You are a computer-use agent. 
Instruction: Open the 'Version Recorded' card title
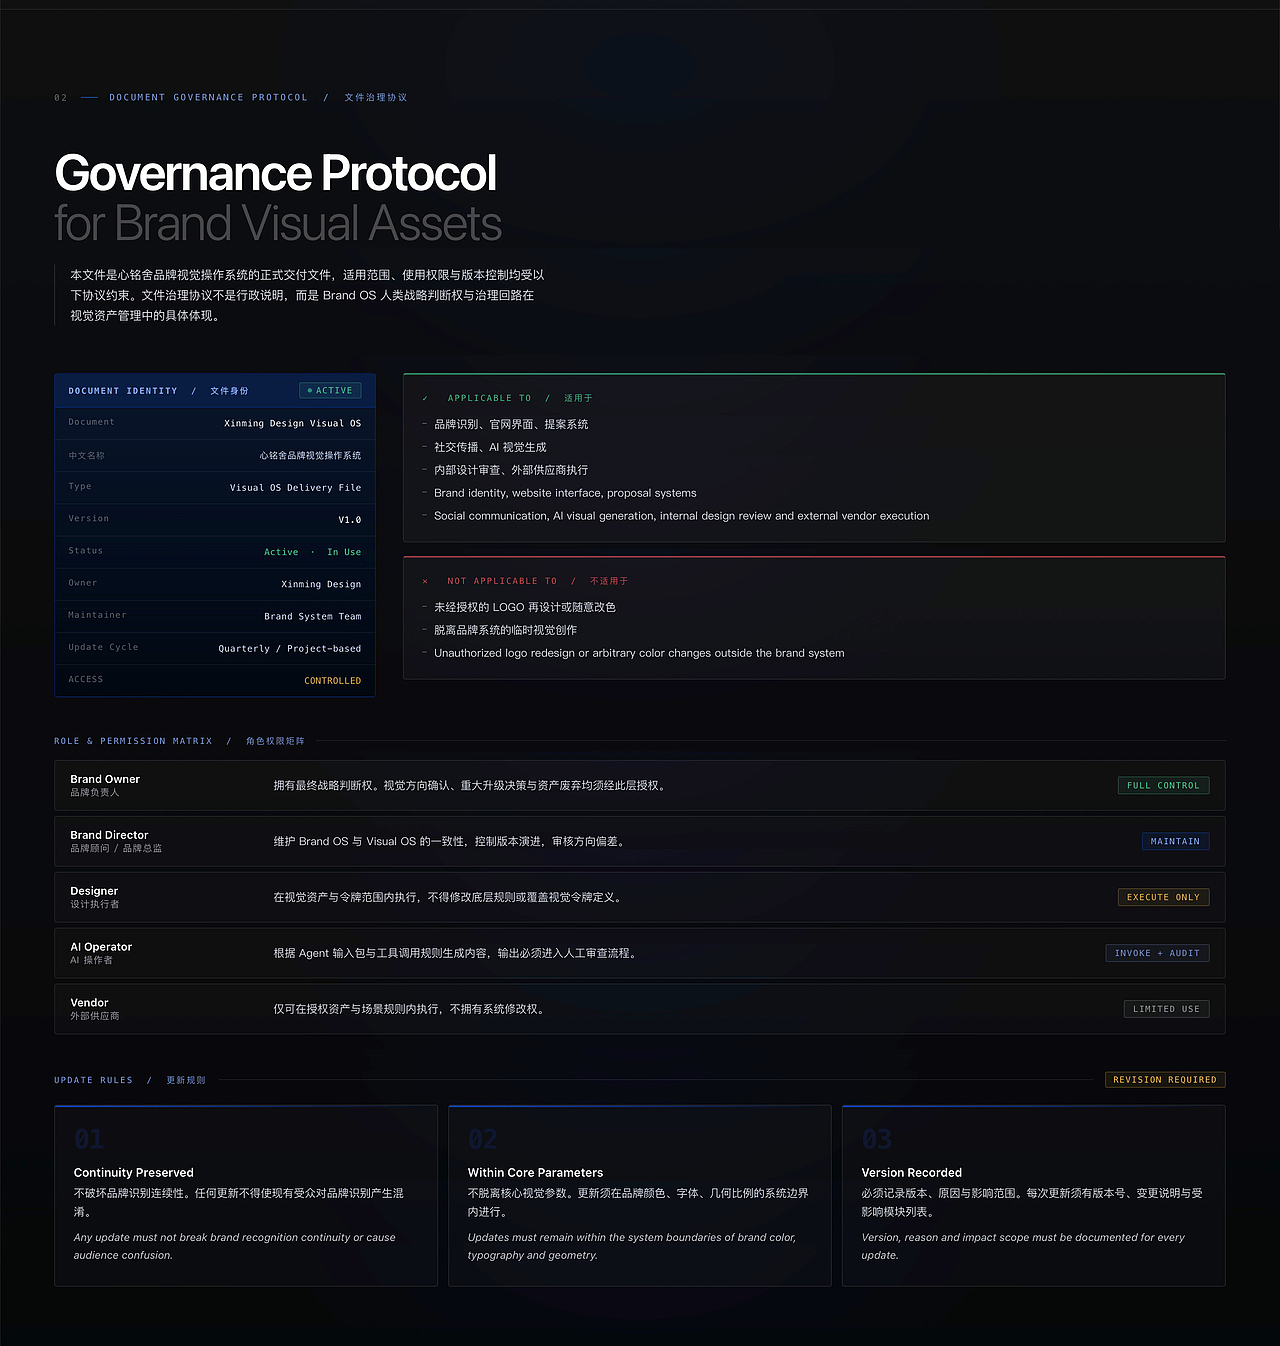point(912,1173)
